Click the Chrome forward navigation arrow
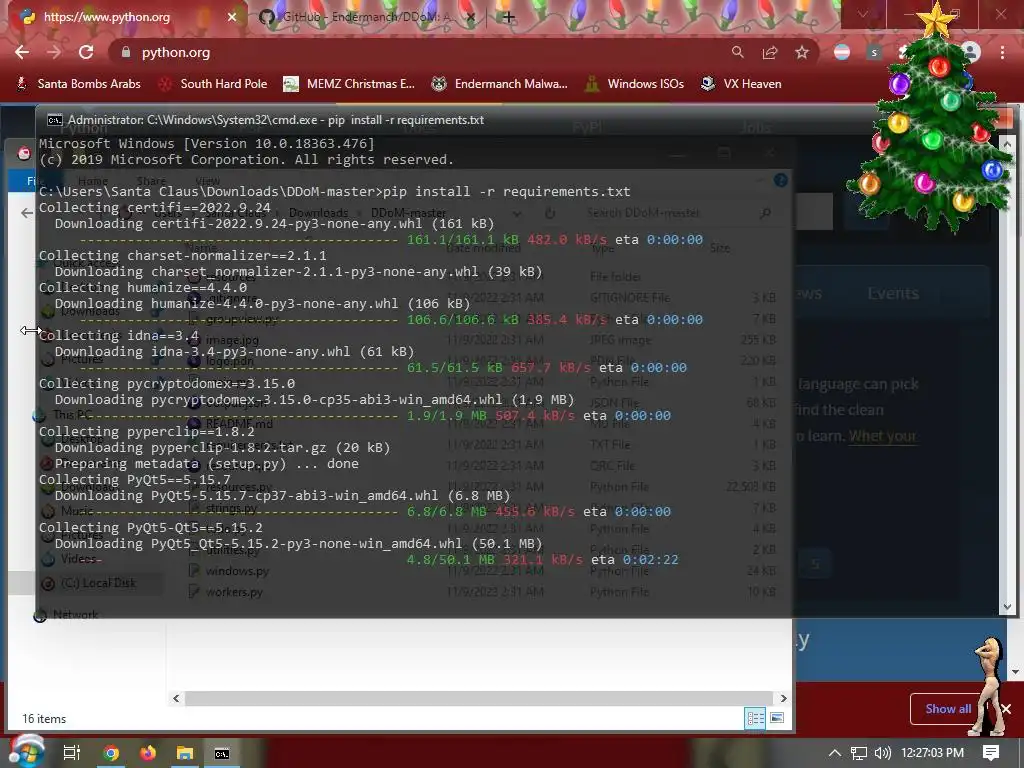Screen dimensions: 1024x768 pos(54,52)
